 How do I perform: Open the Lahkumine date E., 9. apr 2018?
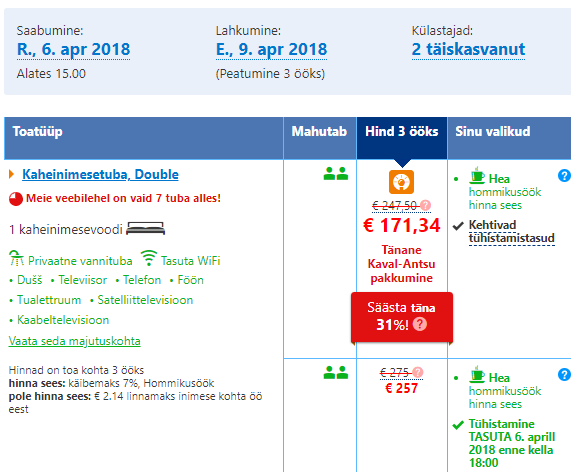271,50
